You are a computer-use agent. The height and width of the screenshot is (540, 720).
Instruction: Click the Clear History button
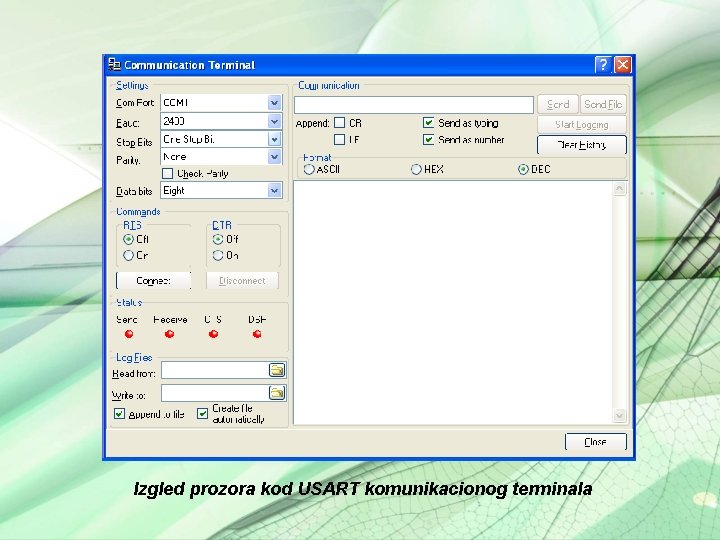582,145
